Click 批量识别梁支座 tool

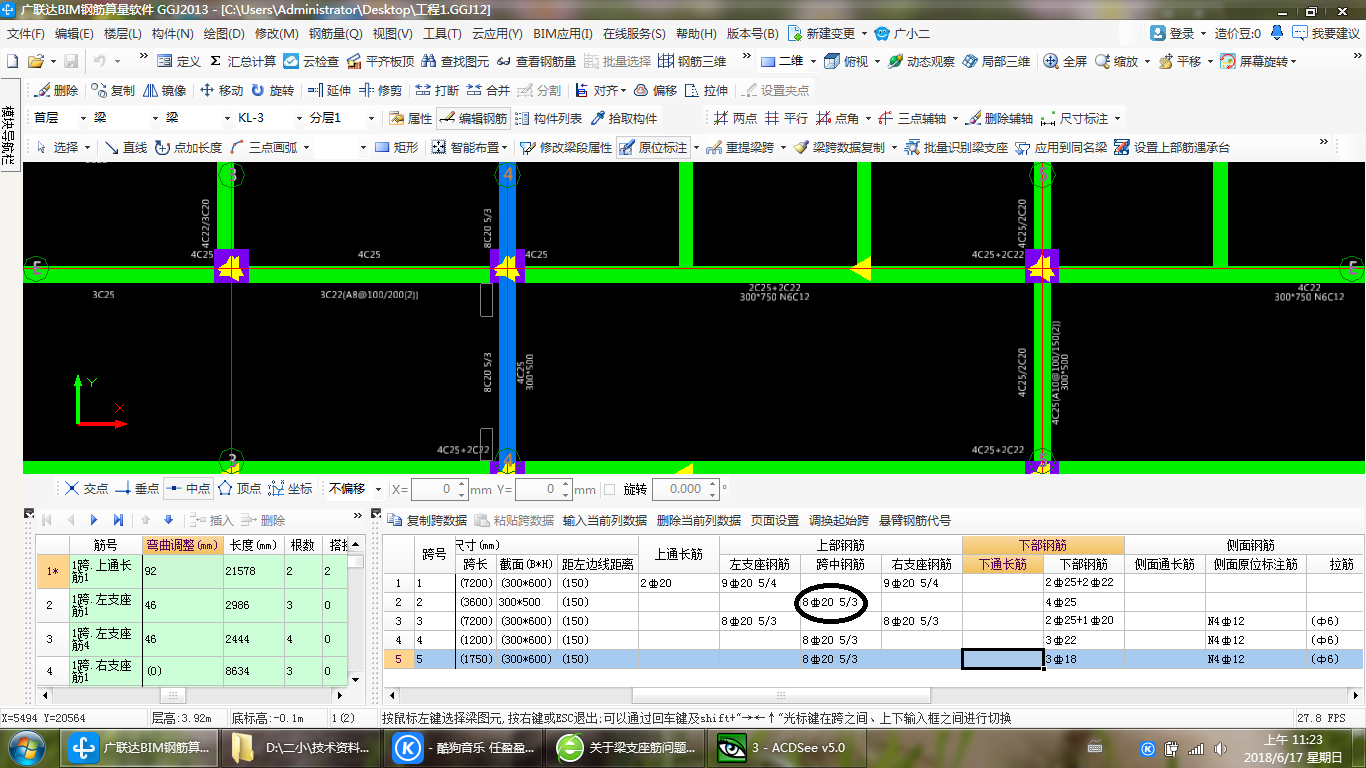tap(955, 147)
